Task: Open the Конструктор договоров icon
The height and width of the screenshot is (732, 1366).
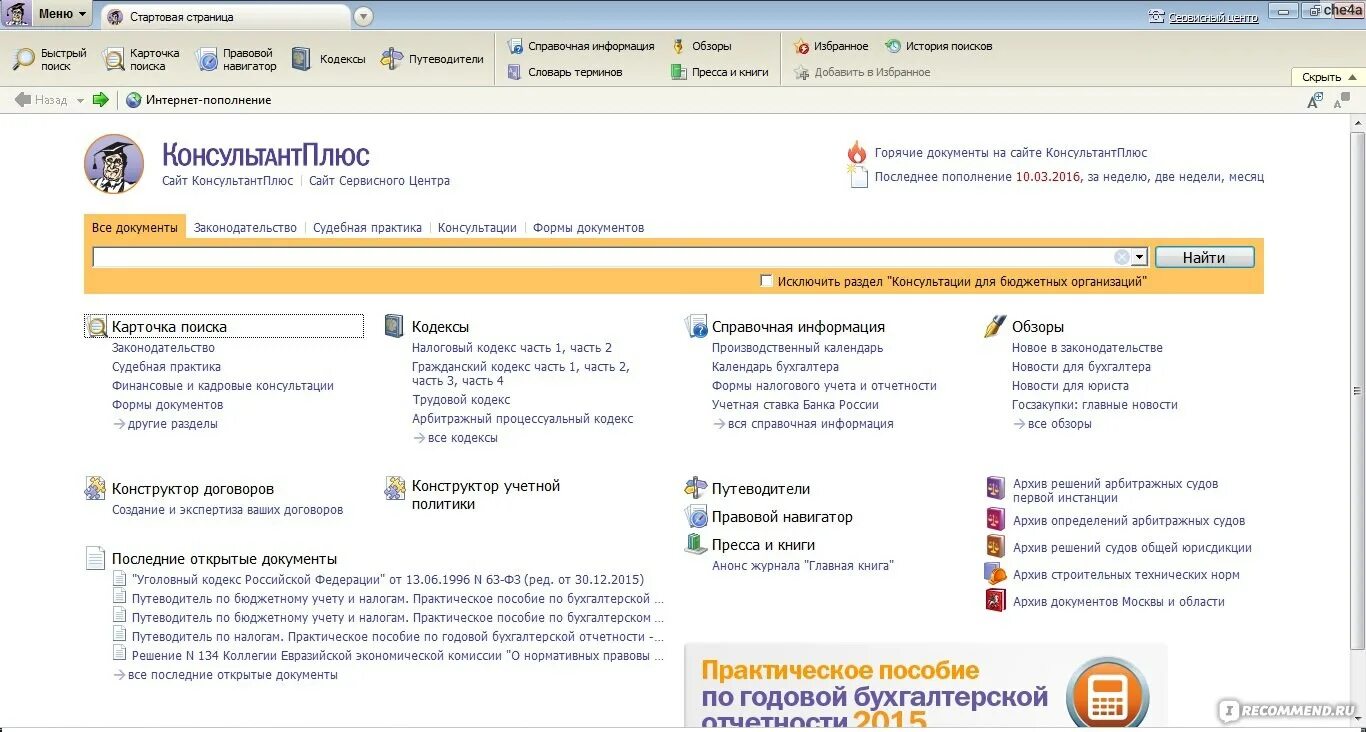Action: [95, 489]
